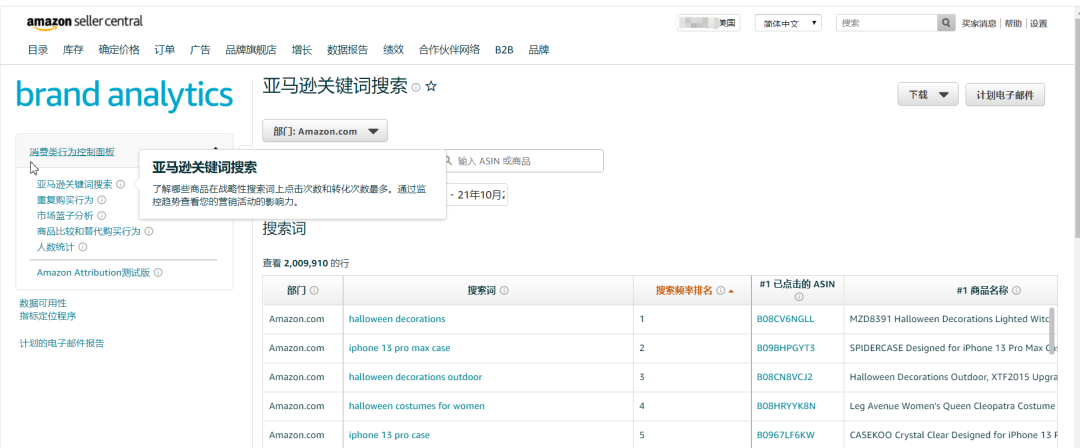This screenshot has width=1080, height=448.
Task: Click info icon beside 人数统计
Action: pyautogui.click(x=82, y=247)
